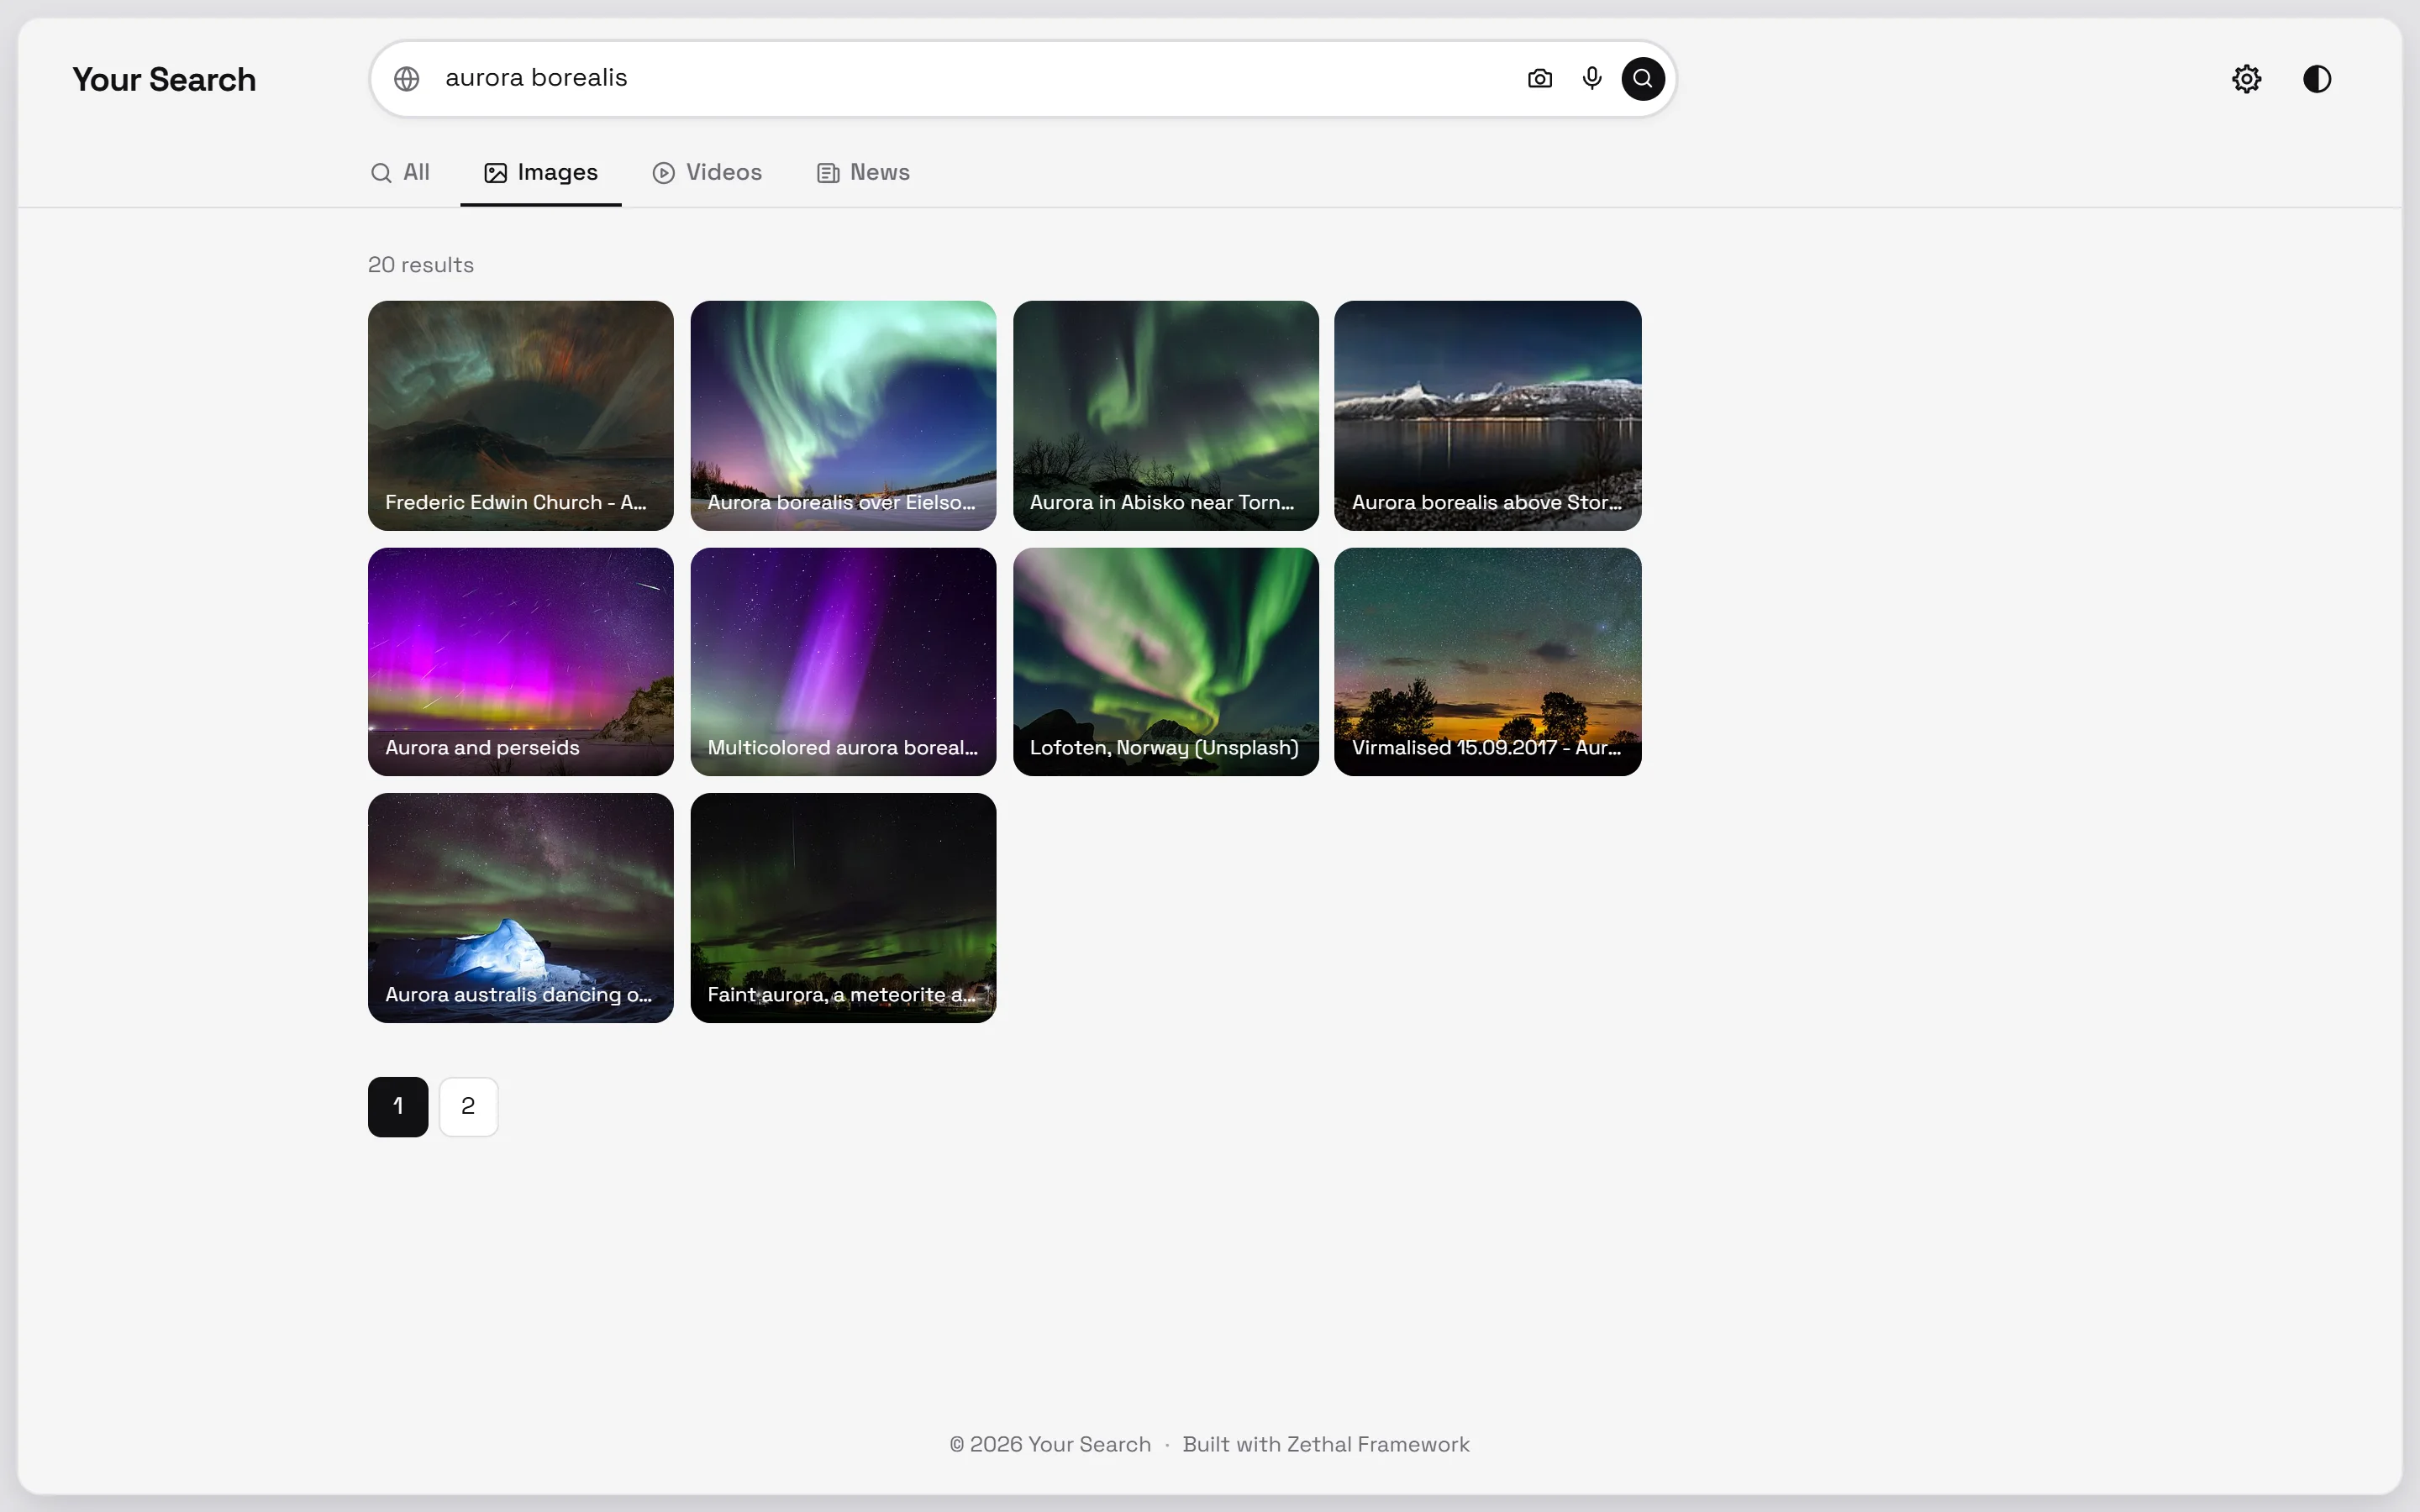The width and height of the screenshot is (2420, 1512).
Task: View Aurora and perseids image
Action: (x=521, y=662)
